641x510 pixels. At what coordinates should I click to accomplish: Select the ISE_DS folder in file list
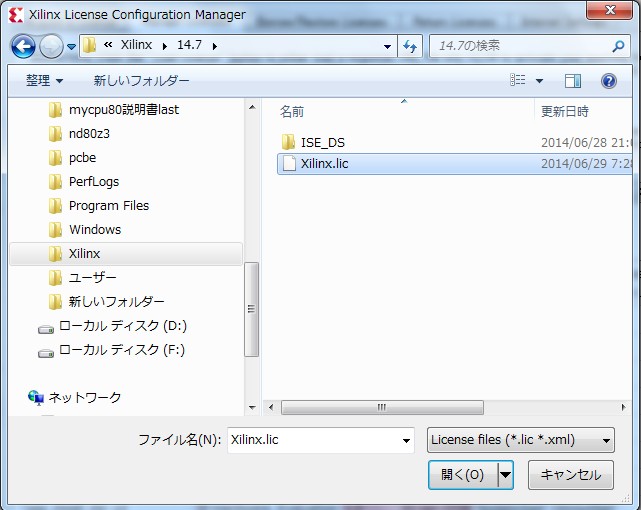point(323,142)
